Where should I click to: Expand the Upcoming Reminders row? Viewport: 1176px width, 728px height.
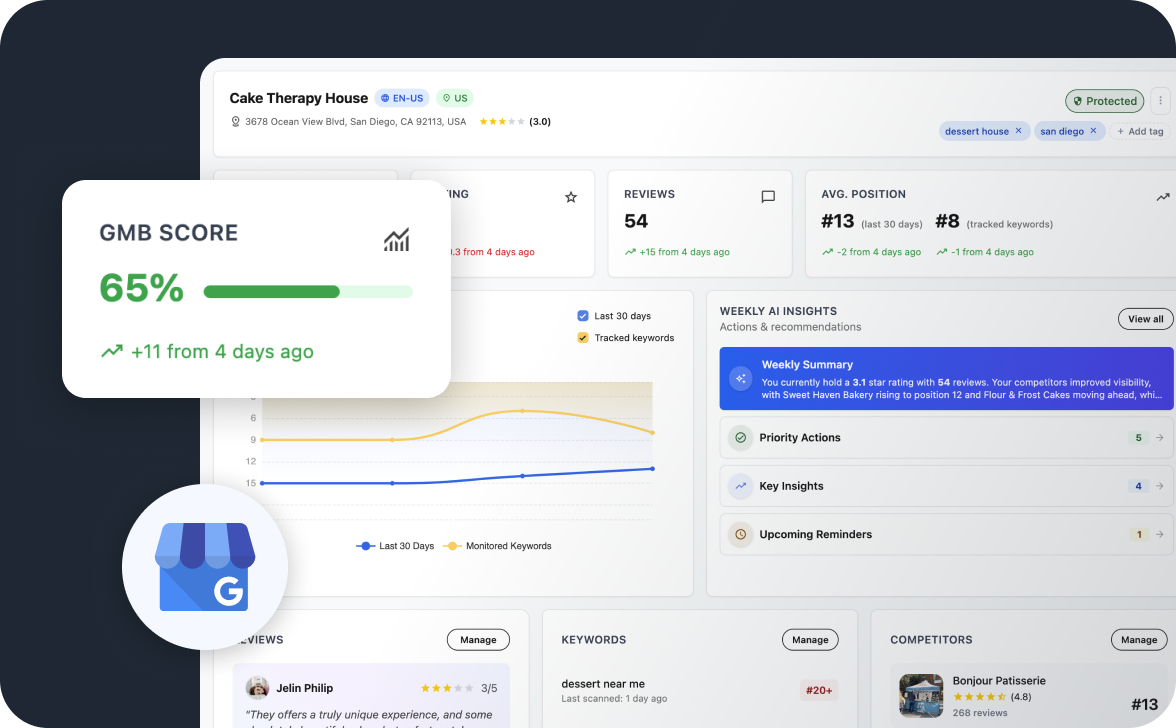tap(946, 534)
